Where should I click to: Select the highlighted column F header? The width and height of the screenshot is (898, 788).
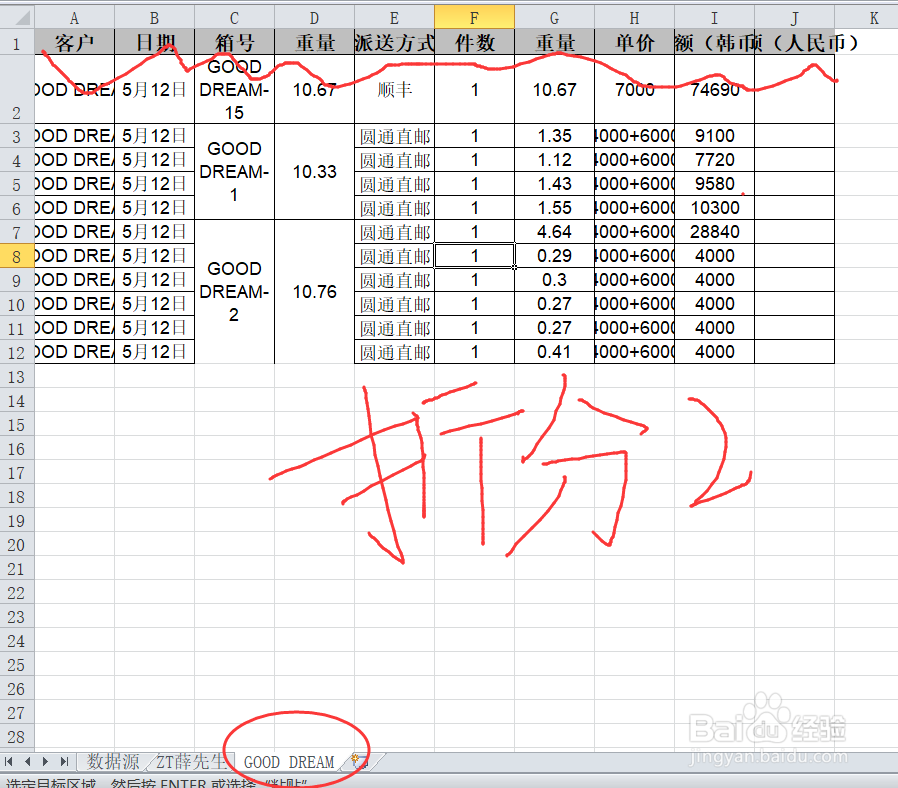[474, 16]
